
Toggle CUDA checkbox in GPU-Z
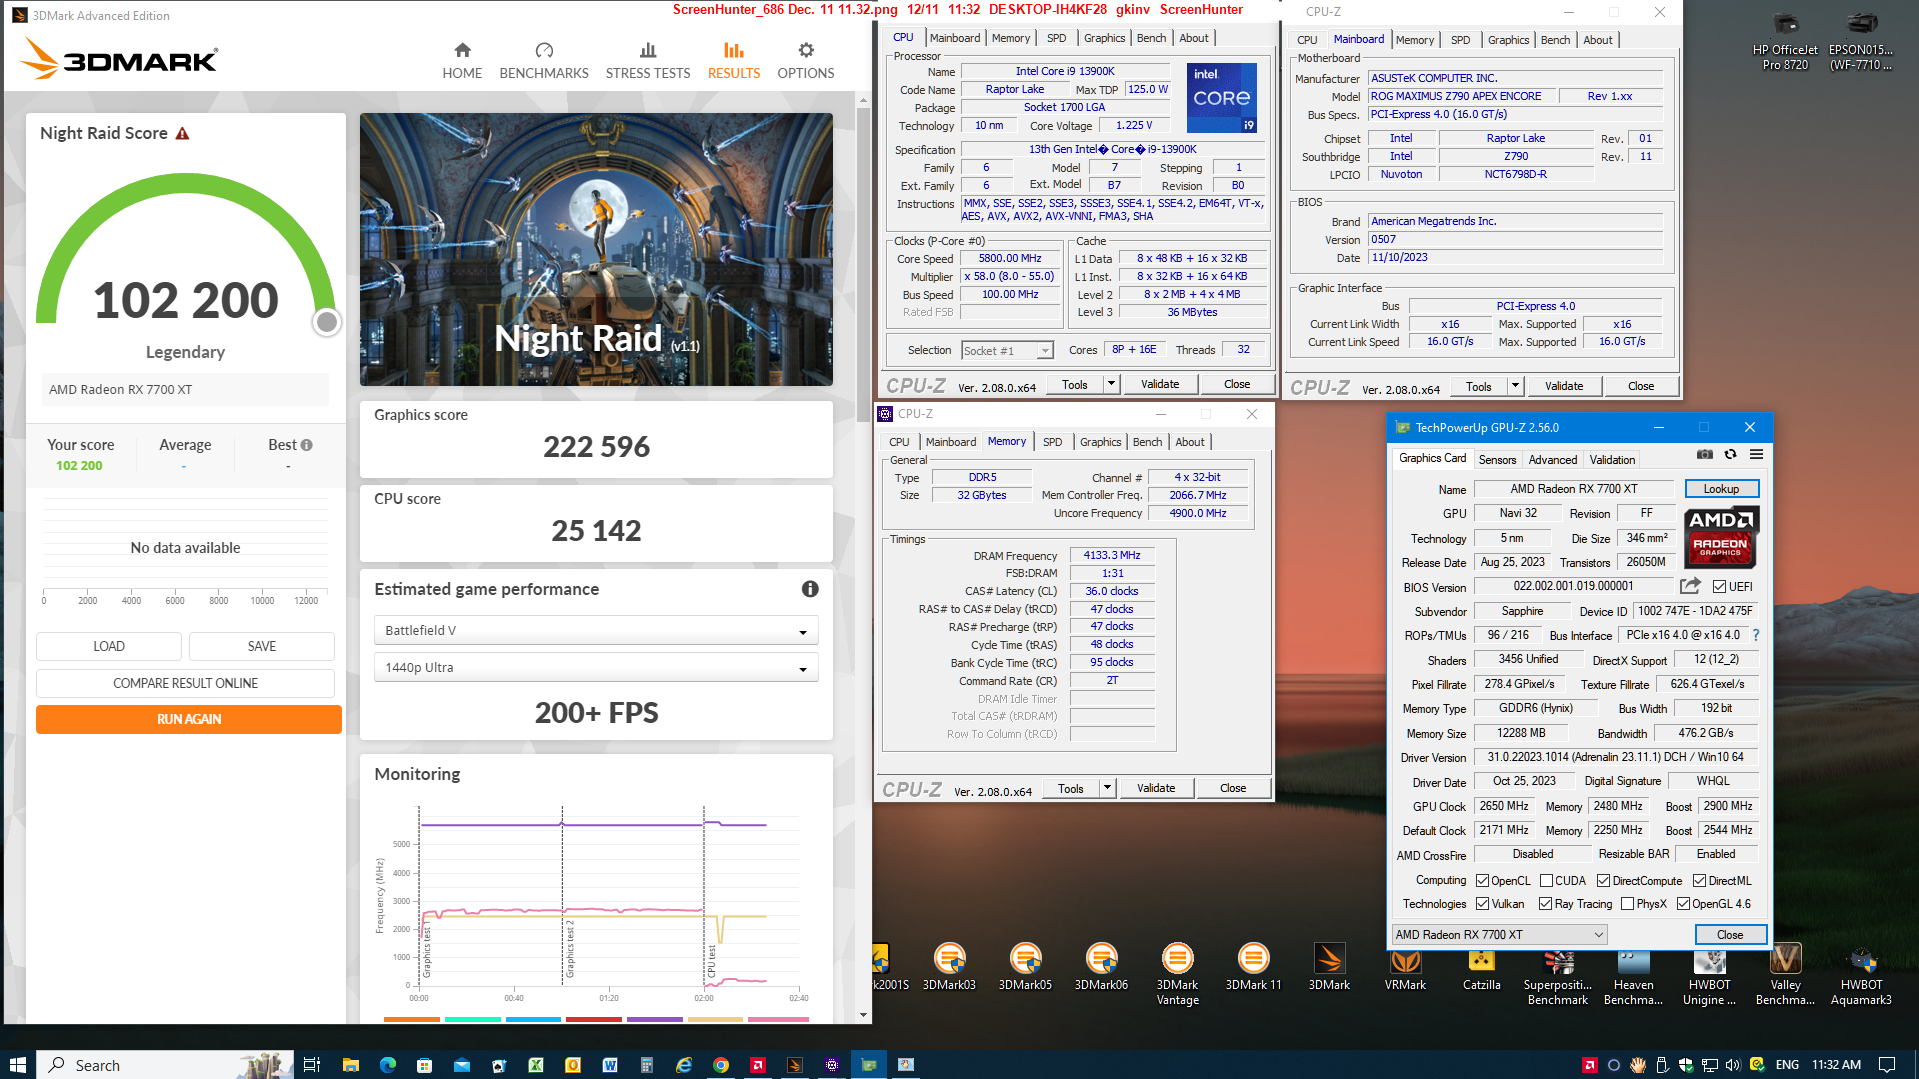click(x=1547, y=881)
